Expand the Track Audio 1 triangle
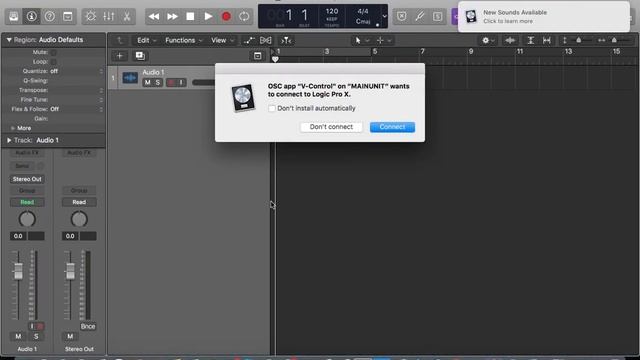Screen dimensions: 640x360 (9, 140)
